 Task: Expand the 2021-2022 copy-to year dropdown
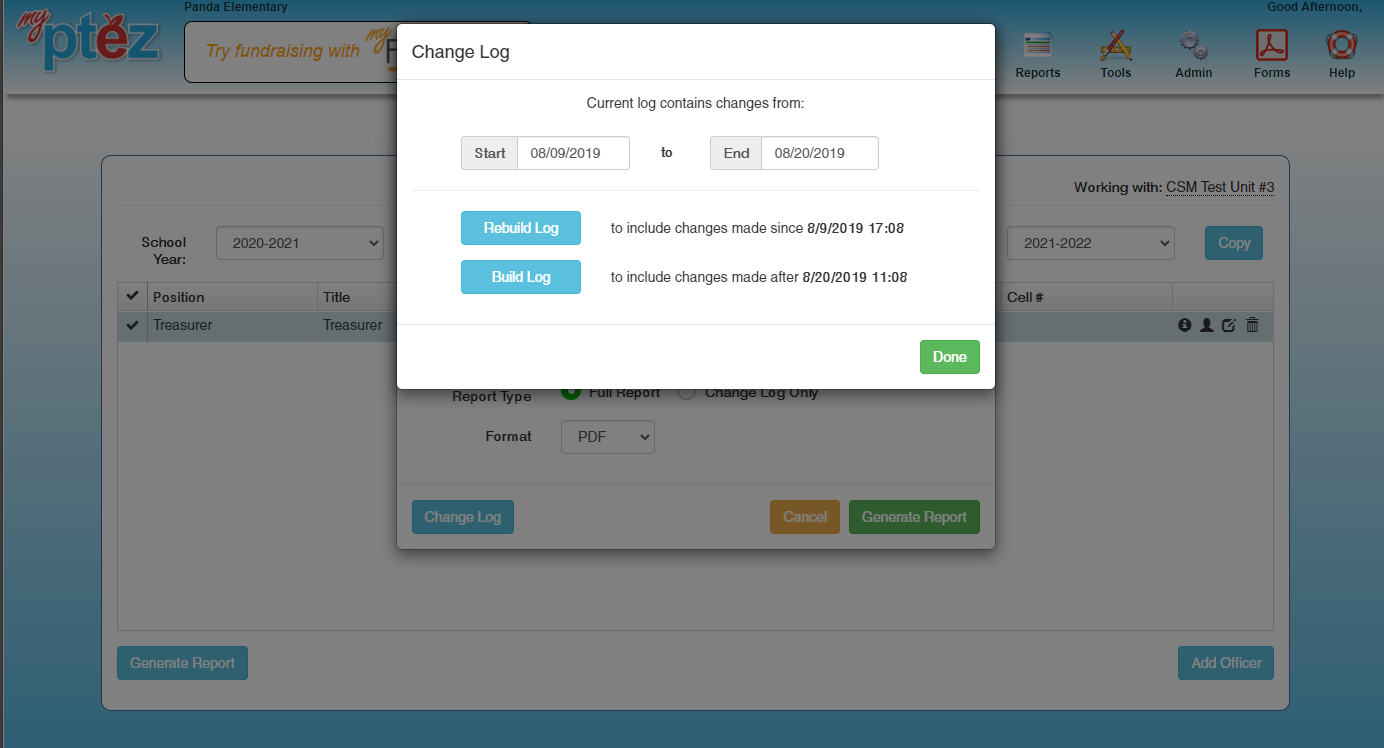click(x=1090, y=243)
